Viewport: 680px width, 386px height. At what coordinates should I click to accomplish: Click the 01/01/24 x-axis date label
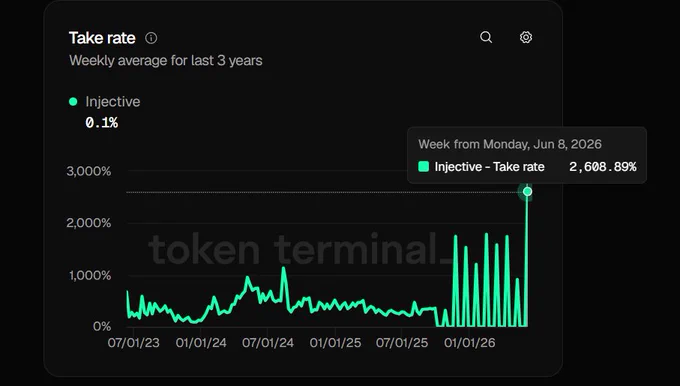[201, 343]
